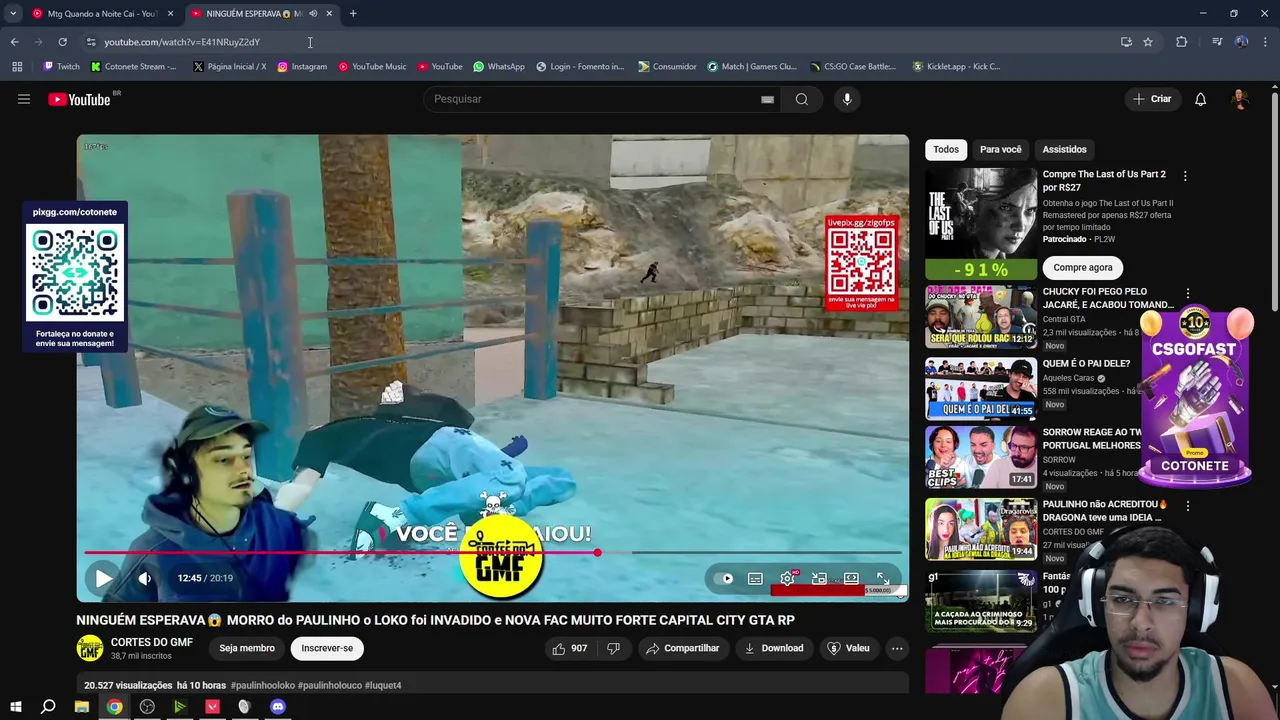
Task: Open CORTES DO GMF channel avatar
Action: [x=90, y=648]
